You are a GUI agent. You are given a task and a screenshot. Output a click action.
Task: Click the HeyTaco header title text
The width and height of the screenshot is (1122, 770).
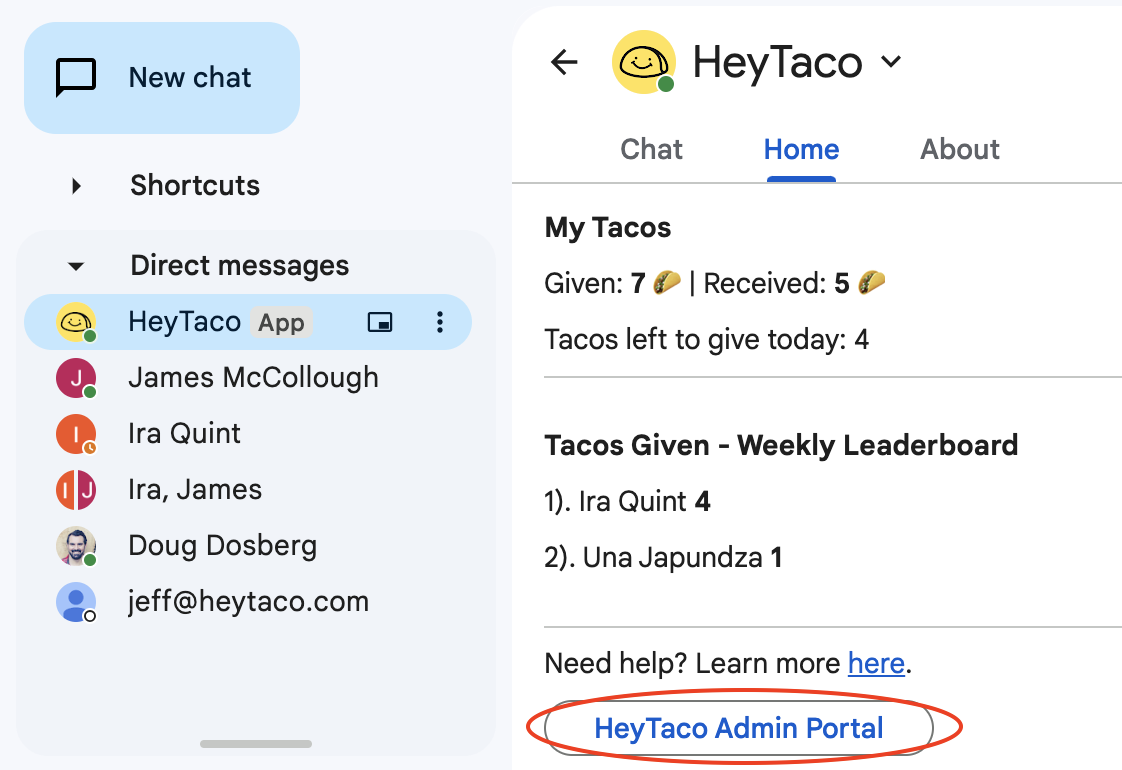(777, 62)
